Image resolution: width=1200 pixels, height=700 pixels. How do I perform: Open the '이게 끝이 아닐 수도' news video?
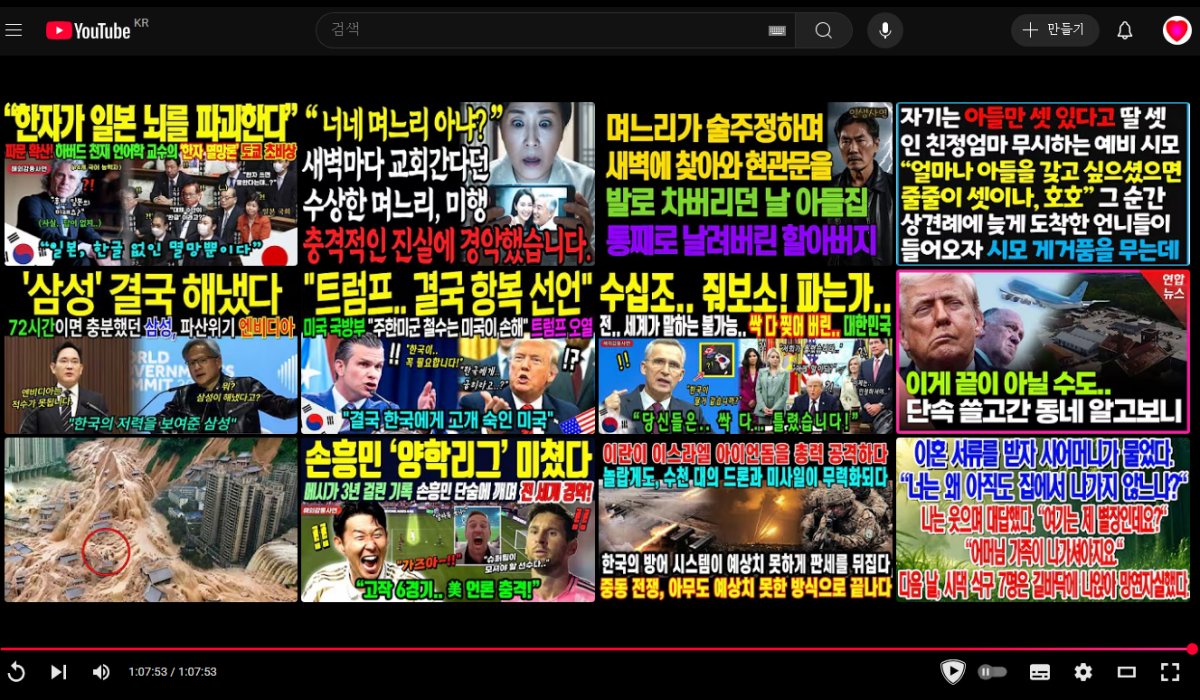[x=1043, y=351]
